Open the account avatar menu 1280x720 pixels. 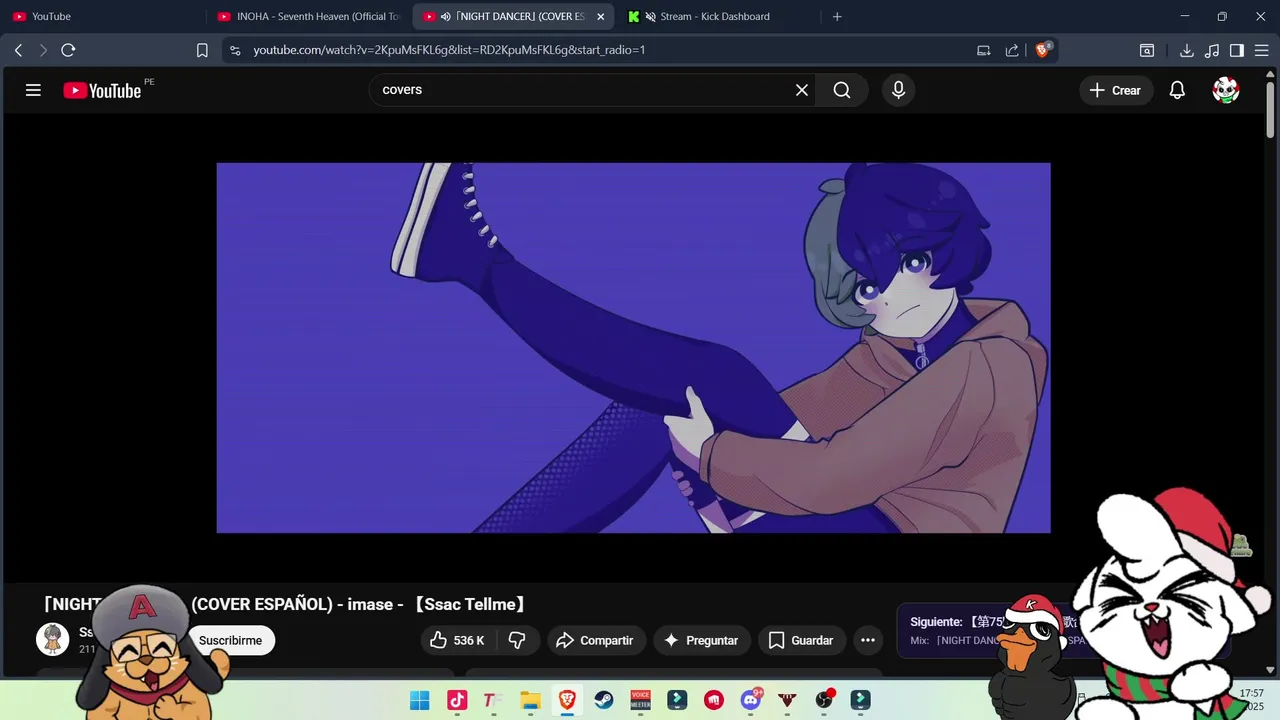click(x=1226, y=90)
